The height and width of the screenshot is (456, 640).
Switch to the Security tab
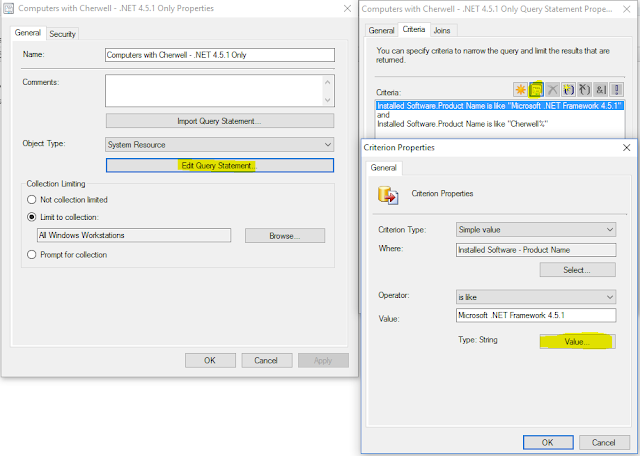tap(62, 34)
